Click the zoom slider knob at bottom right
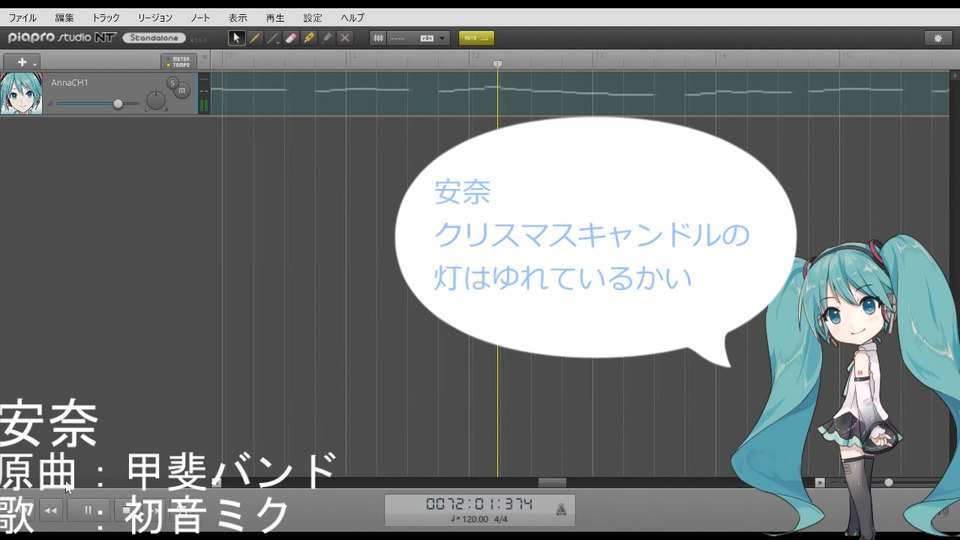 888,482
